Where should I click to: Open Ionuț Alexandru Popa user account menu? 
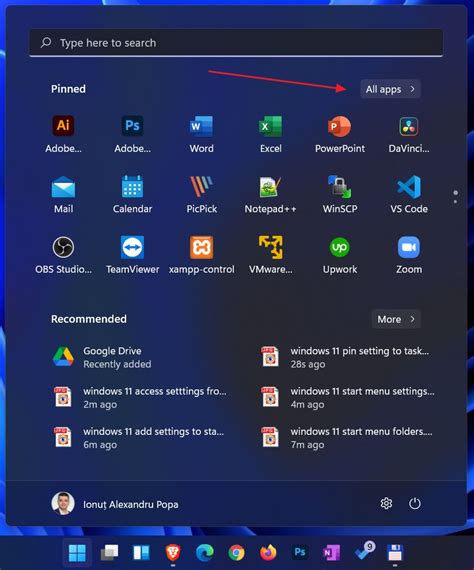tap(115, 504)
